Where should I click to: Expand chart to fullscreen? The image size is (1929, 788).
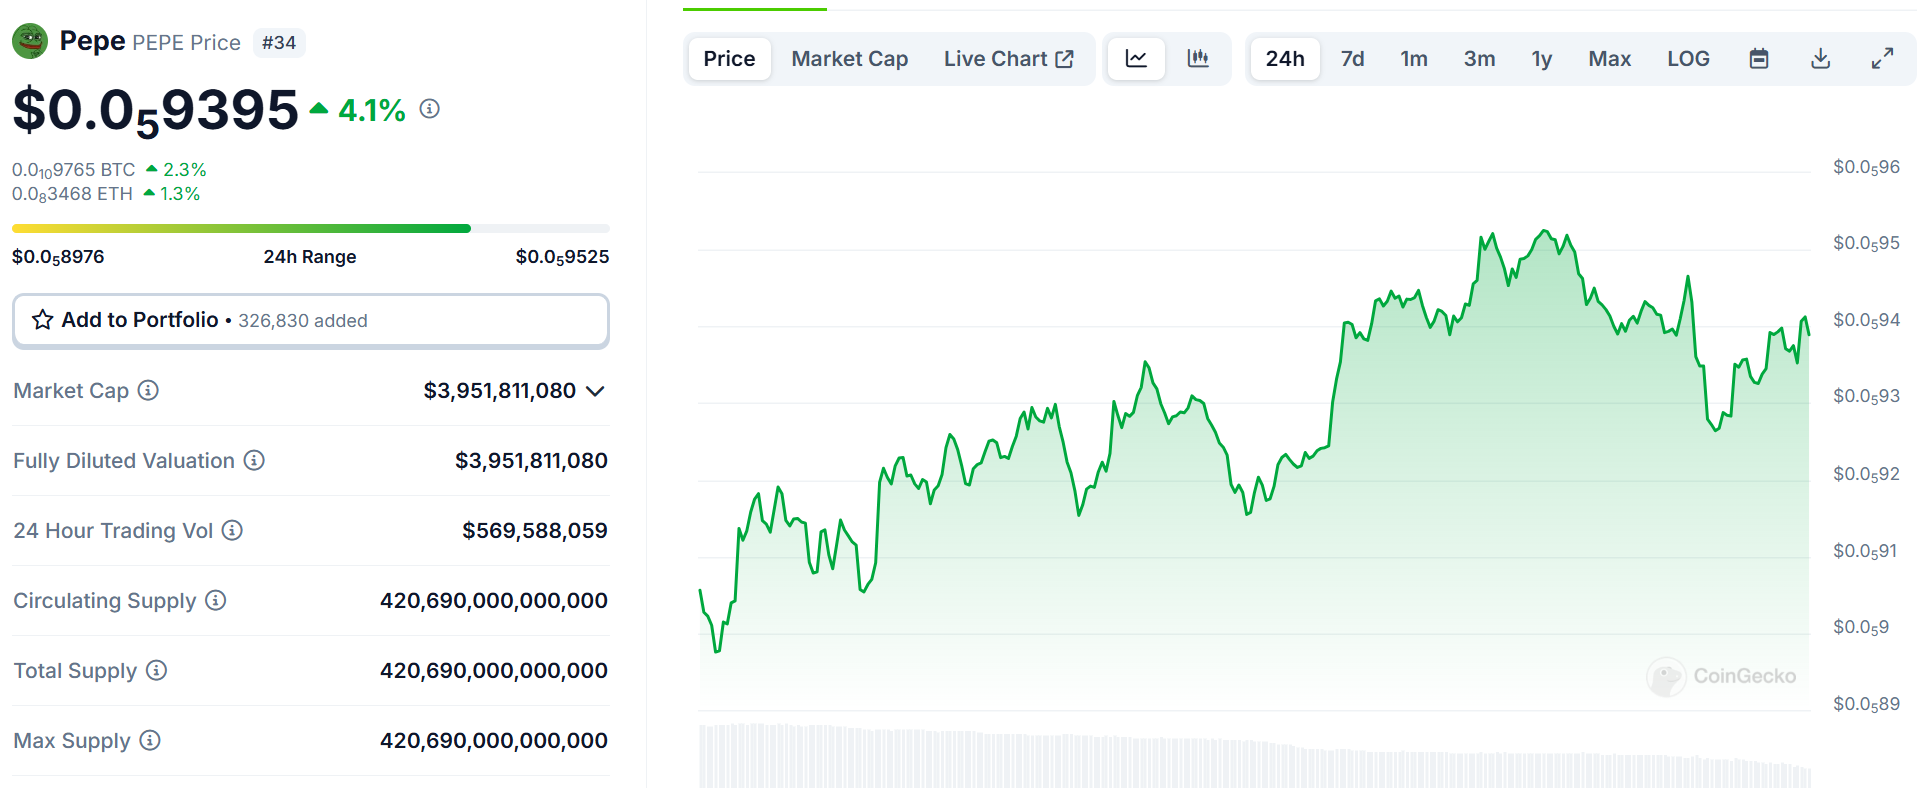coord(1882,59)
